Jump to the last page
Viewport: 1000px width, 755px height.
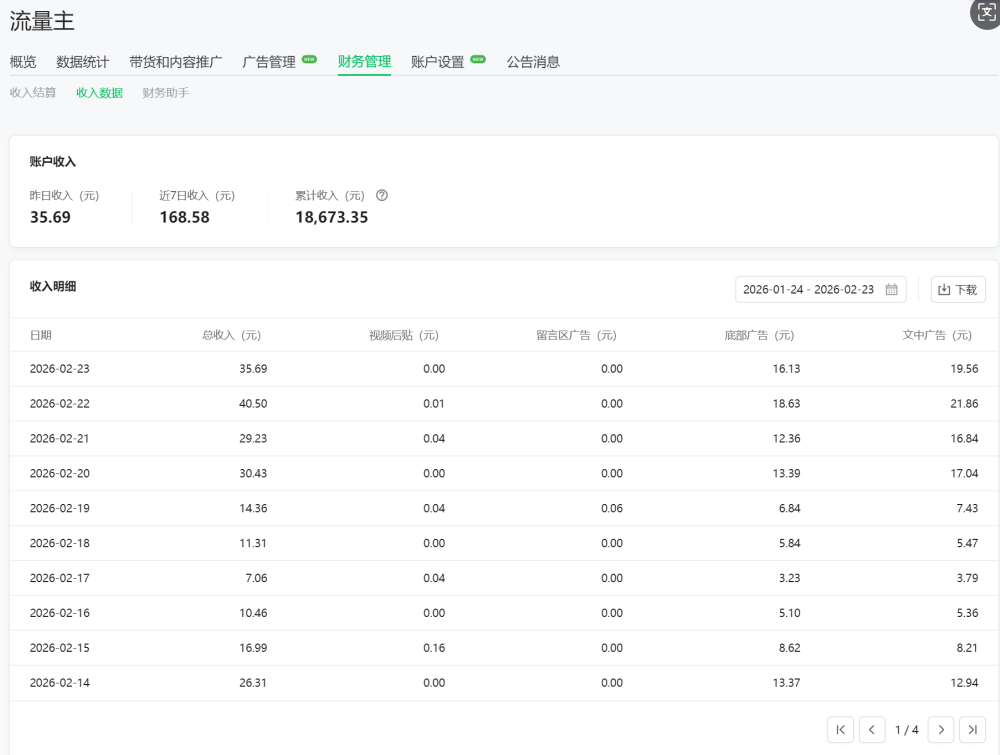click(x=972, y=730)
